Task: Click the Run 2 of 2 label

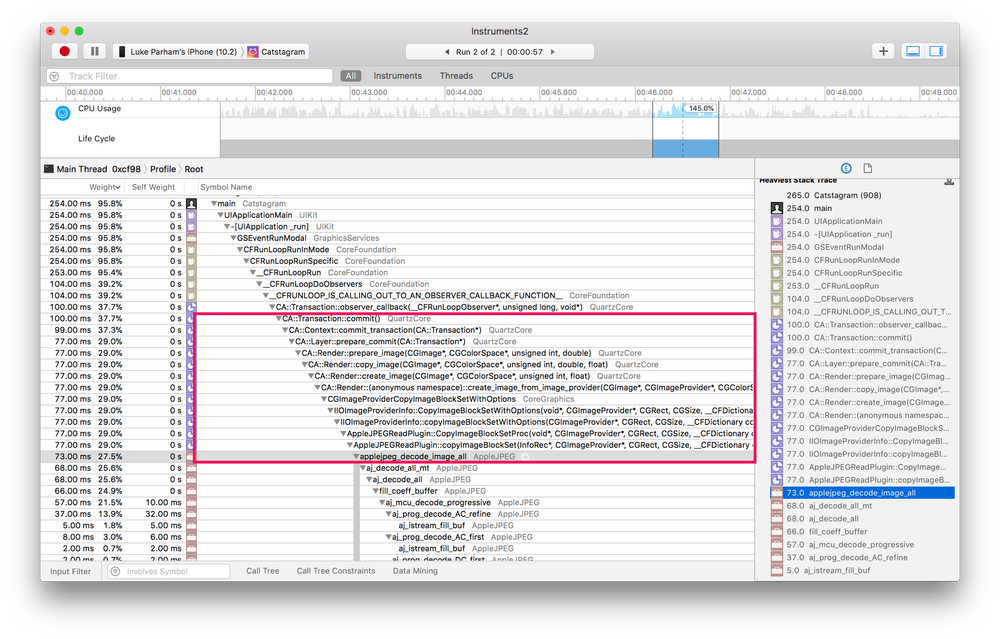Action: coord(475,52)
